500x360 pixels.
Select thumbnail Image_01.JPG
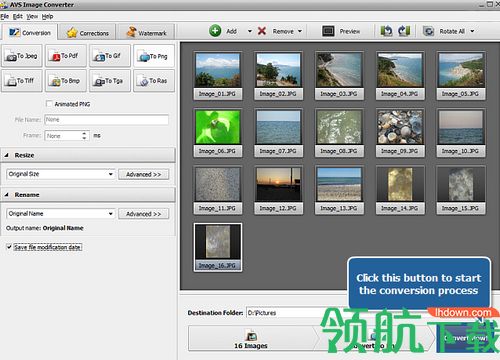[217, 76]
